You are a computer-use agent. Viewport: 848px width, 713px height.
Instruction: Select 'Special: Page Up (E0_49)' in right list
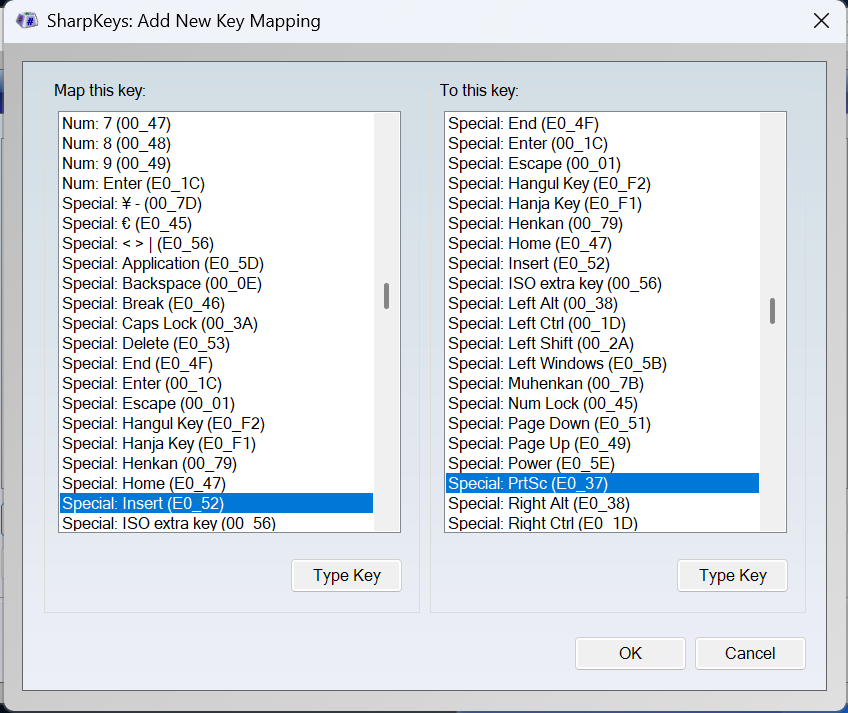tap(602, 444)
